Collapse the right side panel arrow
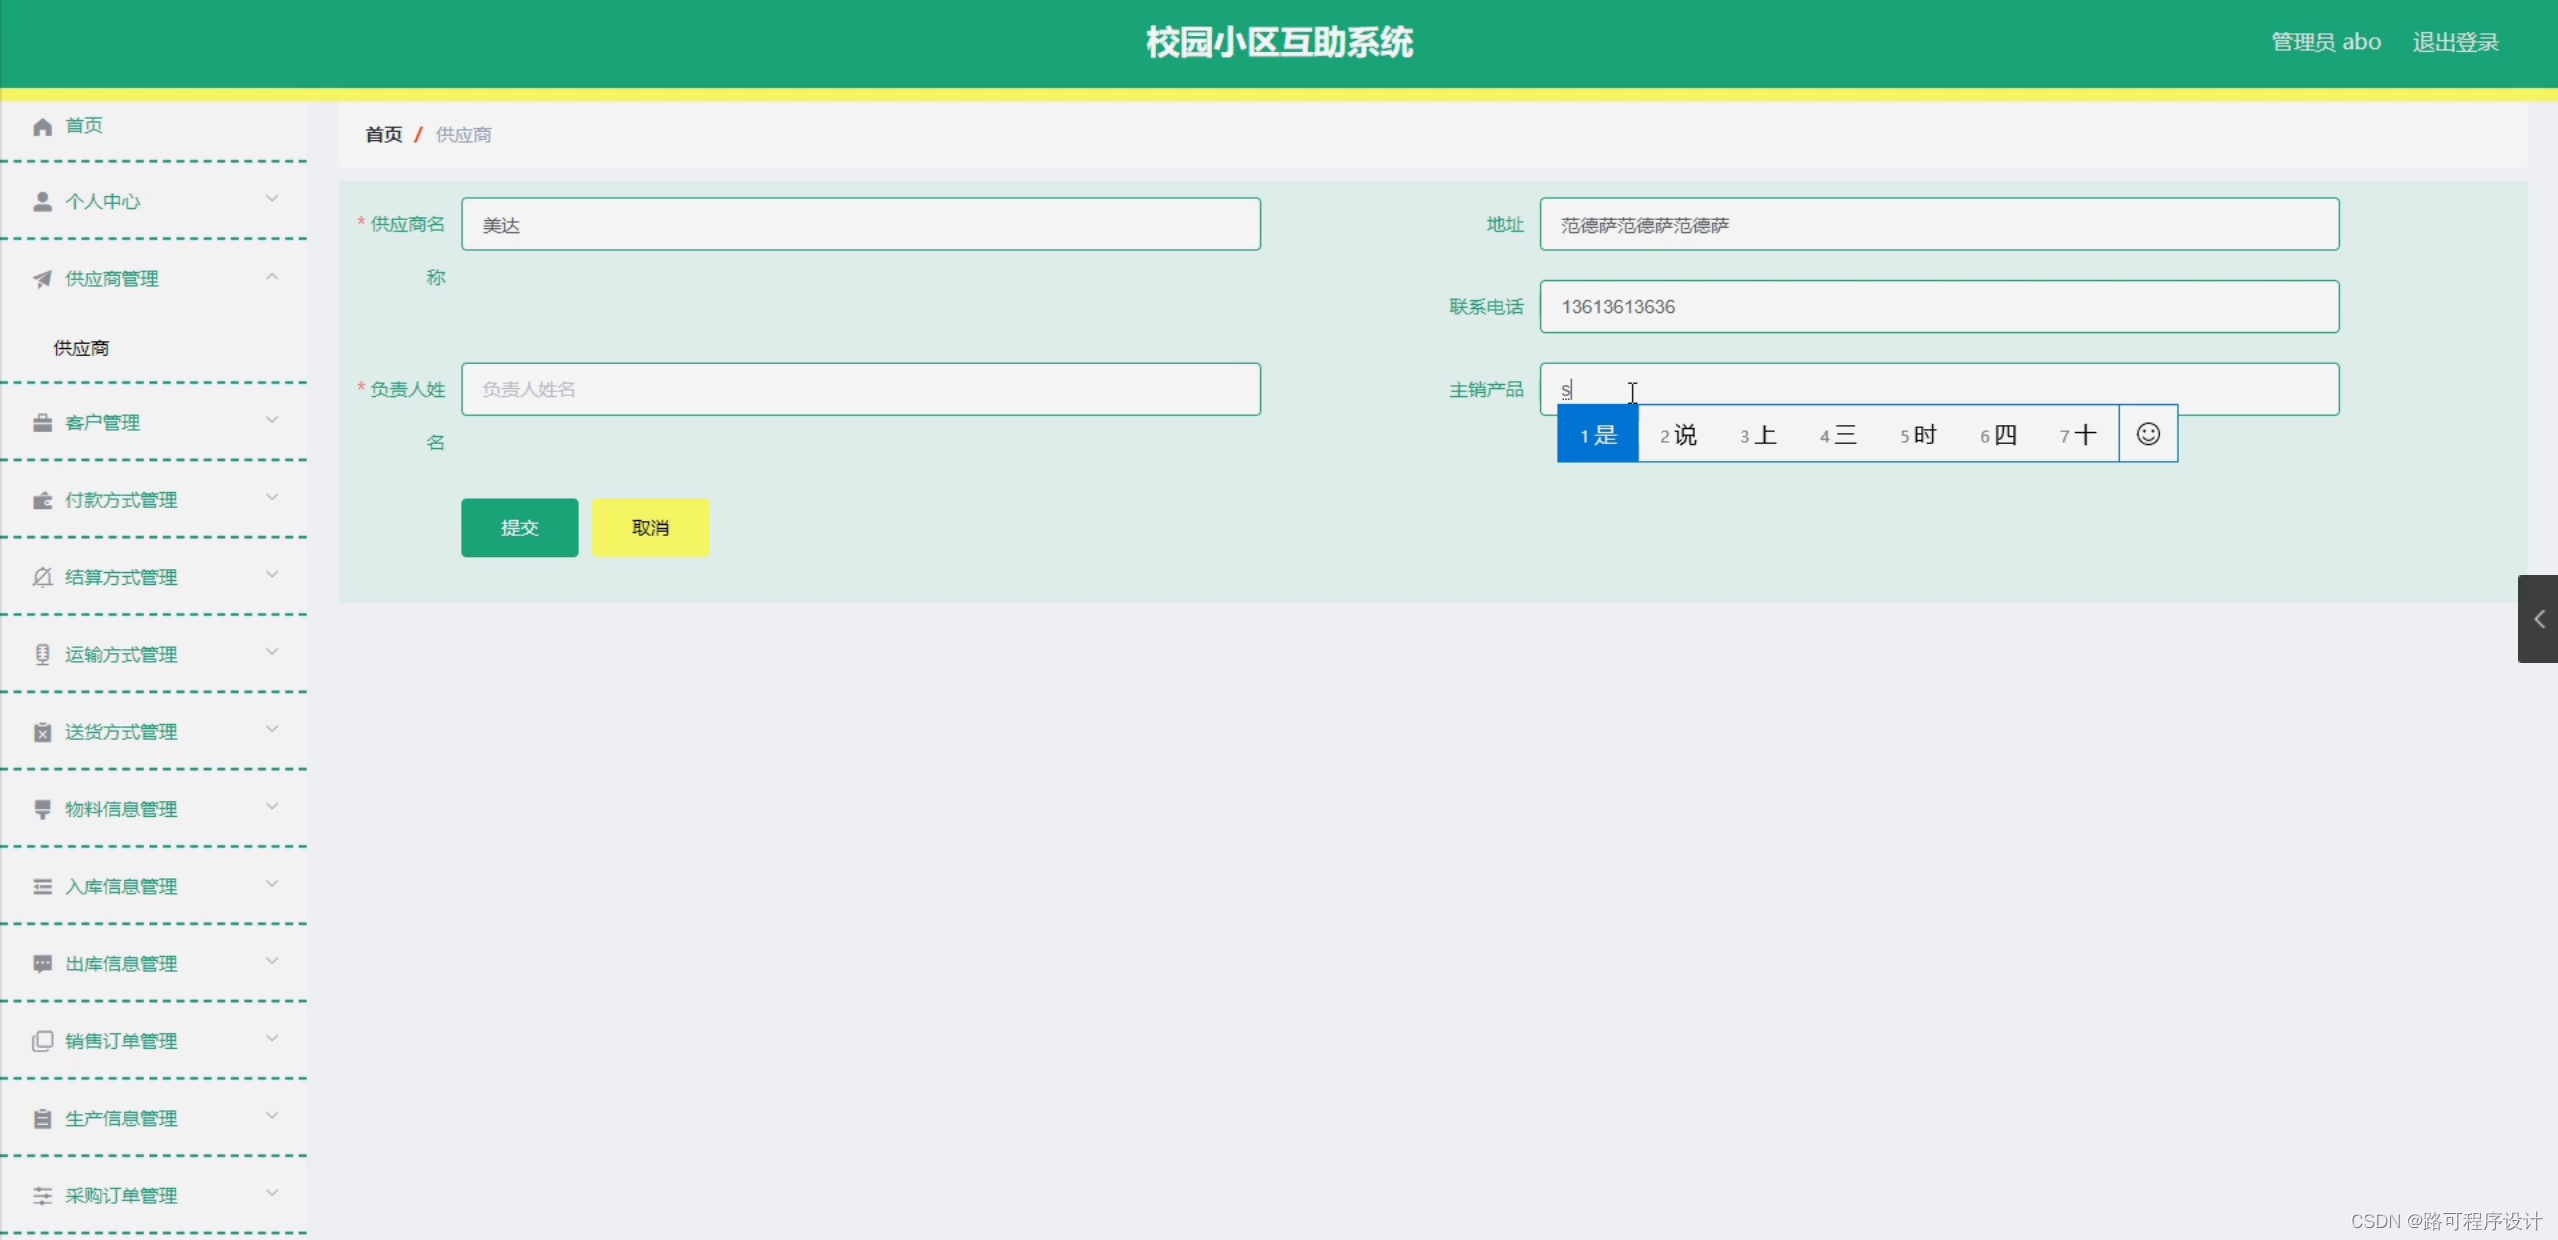The height and width of the screenshot is (1240, 2558). click(x=2539, y=618)
